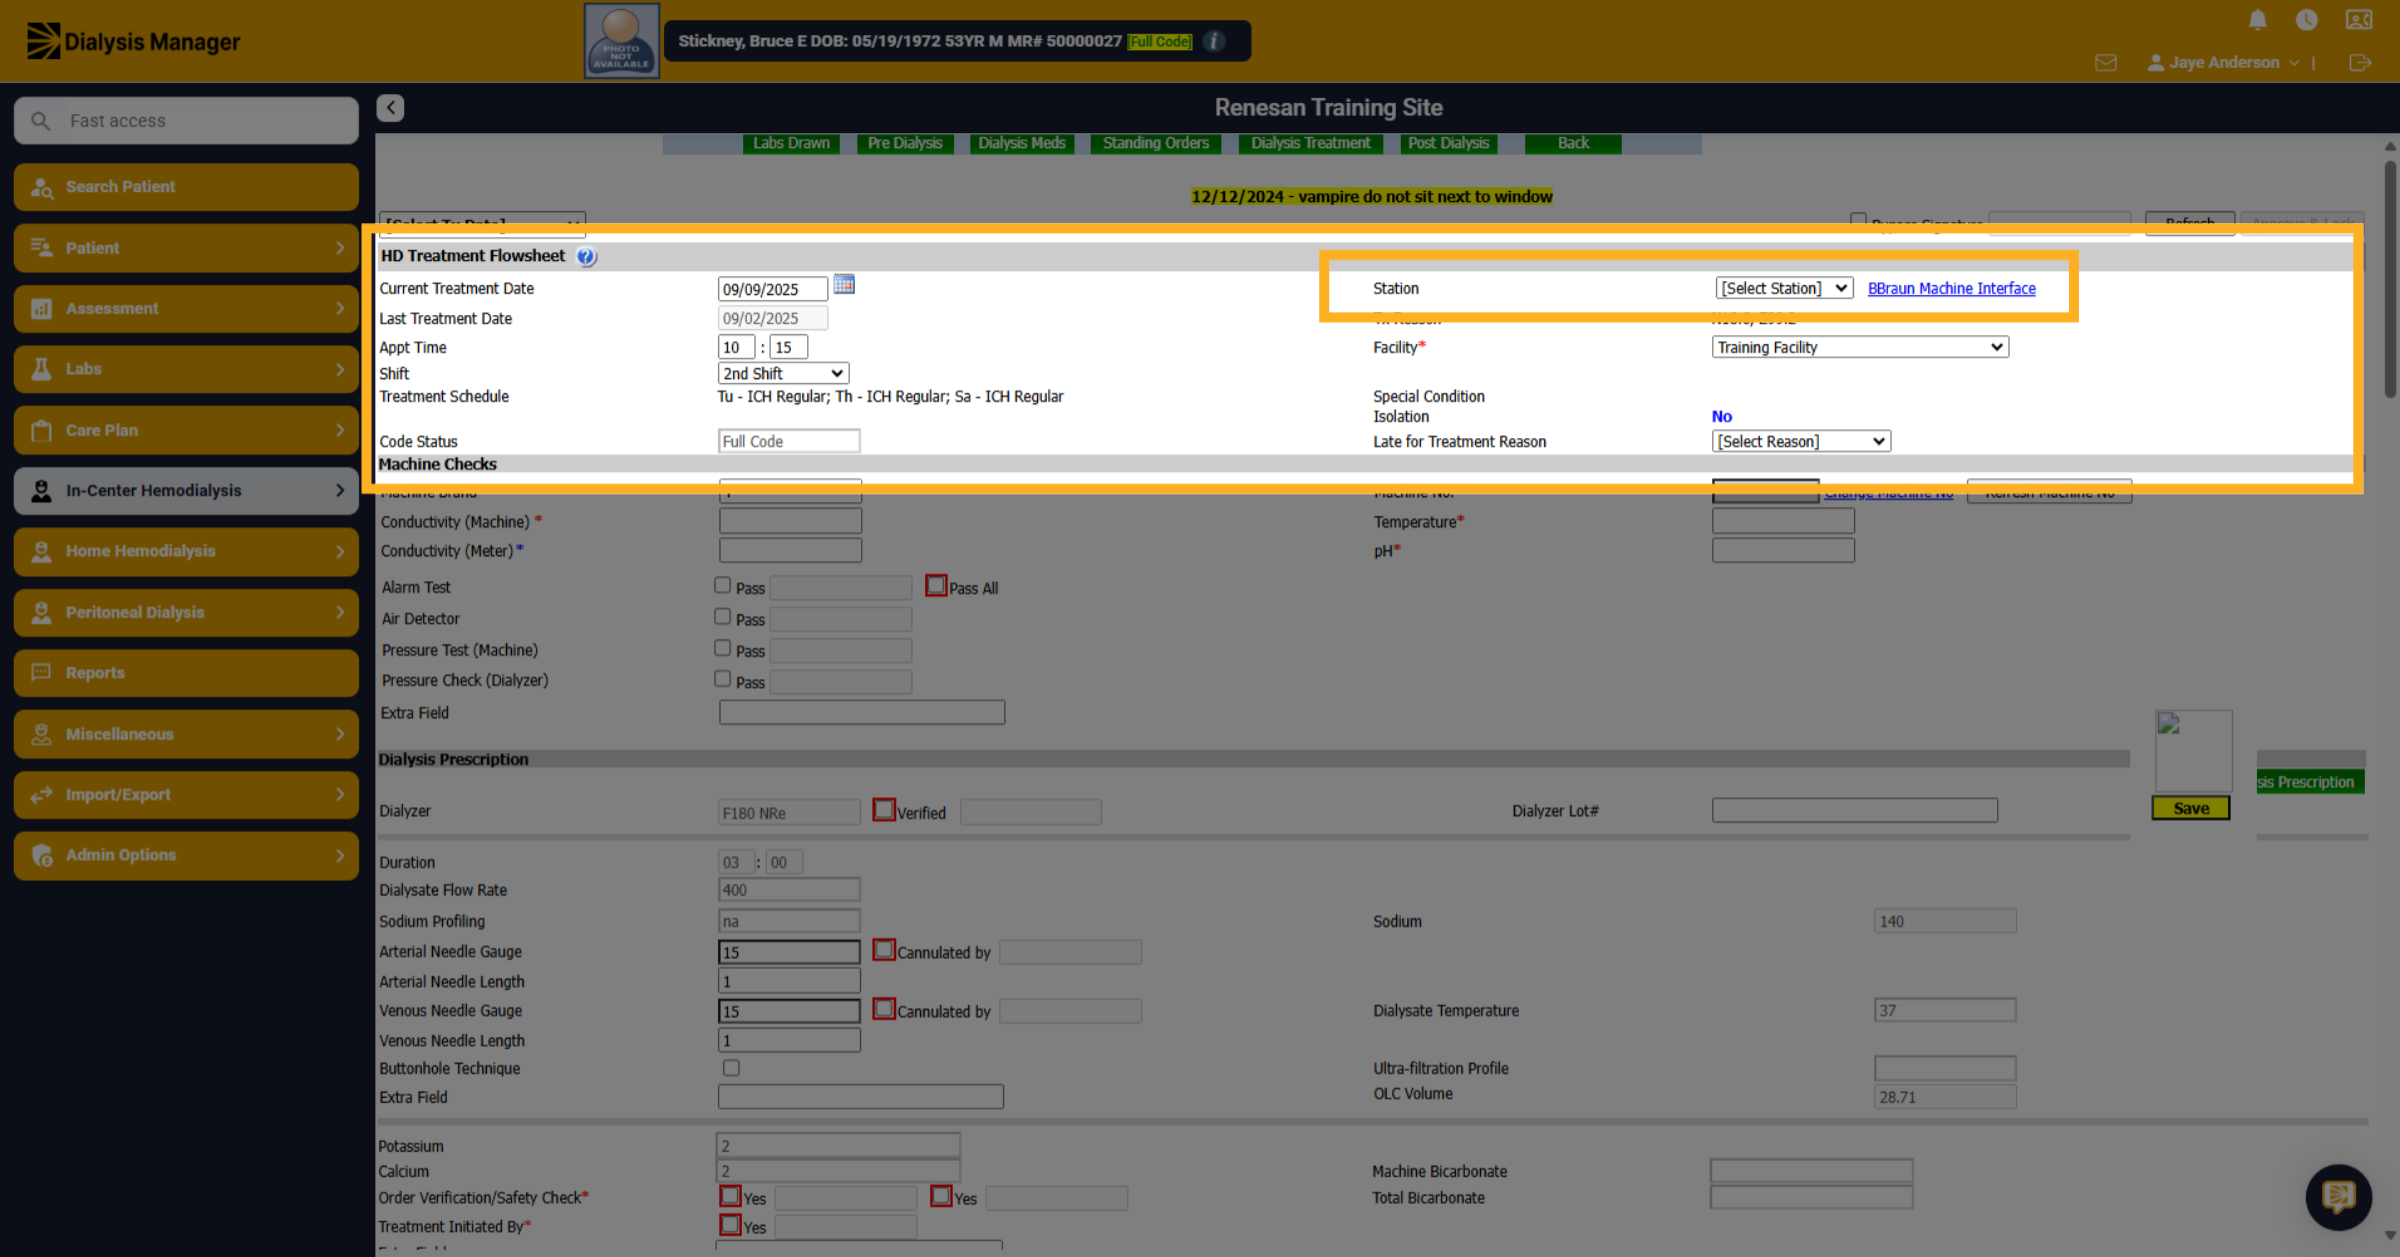Check Pressure Test (Machine) Pass checkbox
Viewport: 2400px width, 1257px height.
click(x=722, y=648)
